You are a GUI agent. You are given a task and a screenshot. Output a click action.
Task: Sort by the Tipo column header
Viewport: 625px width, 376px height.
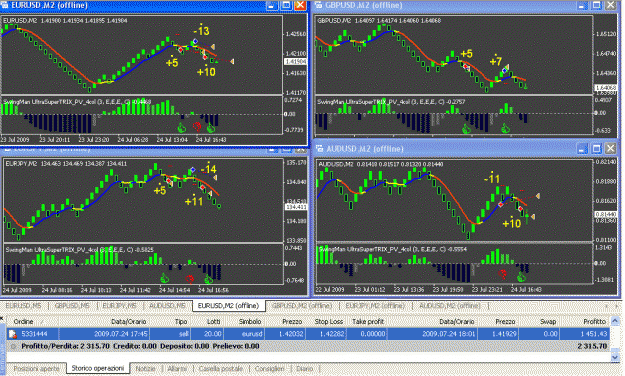181,322
